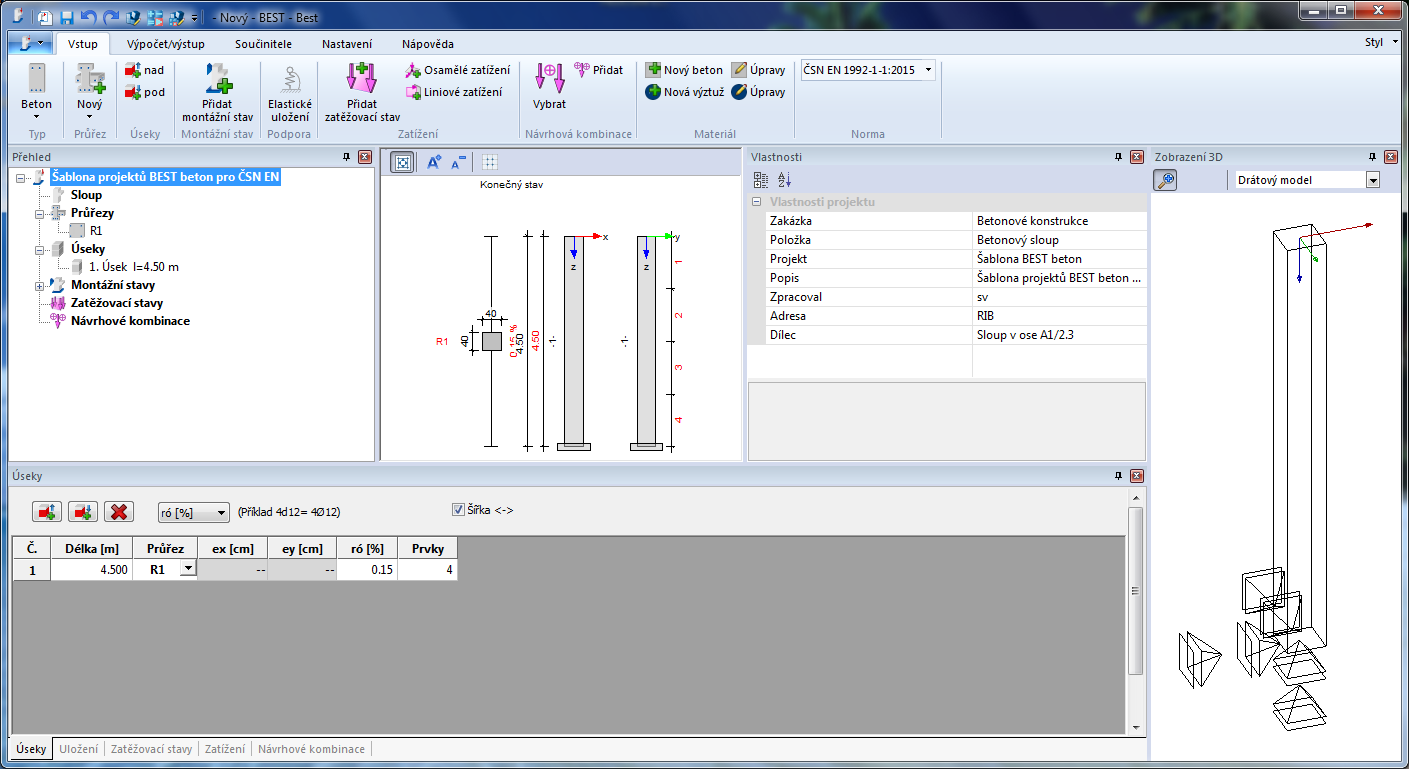
Task: Switch to the Uložení bottom tab
Action: point(78,749)
